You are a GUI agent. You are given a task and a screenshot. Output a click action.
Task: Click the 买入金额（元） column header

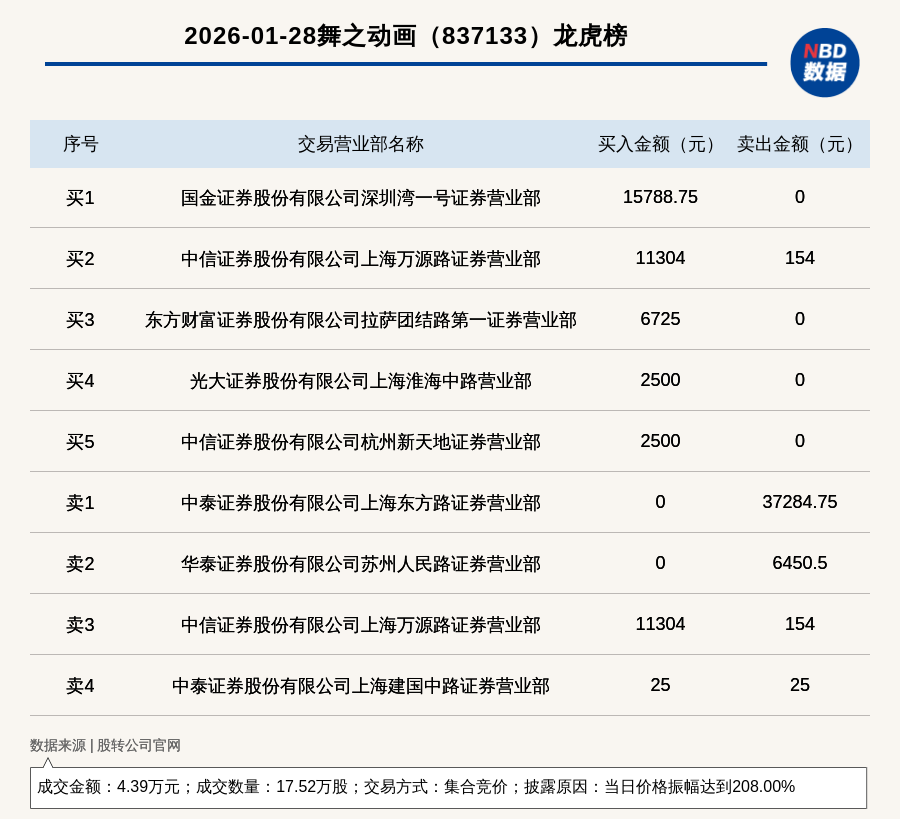click(x=660, y=144)
